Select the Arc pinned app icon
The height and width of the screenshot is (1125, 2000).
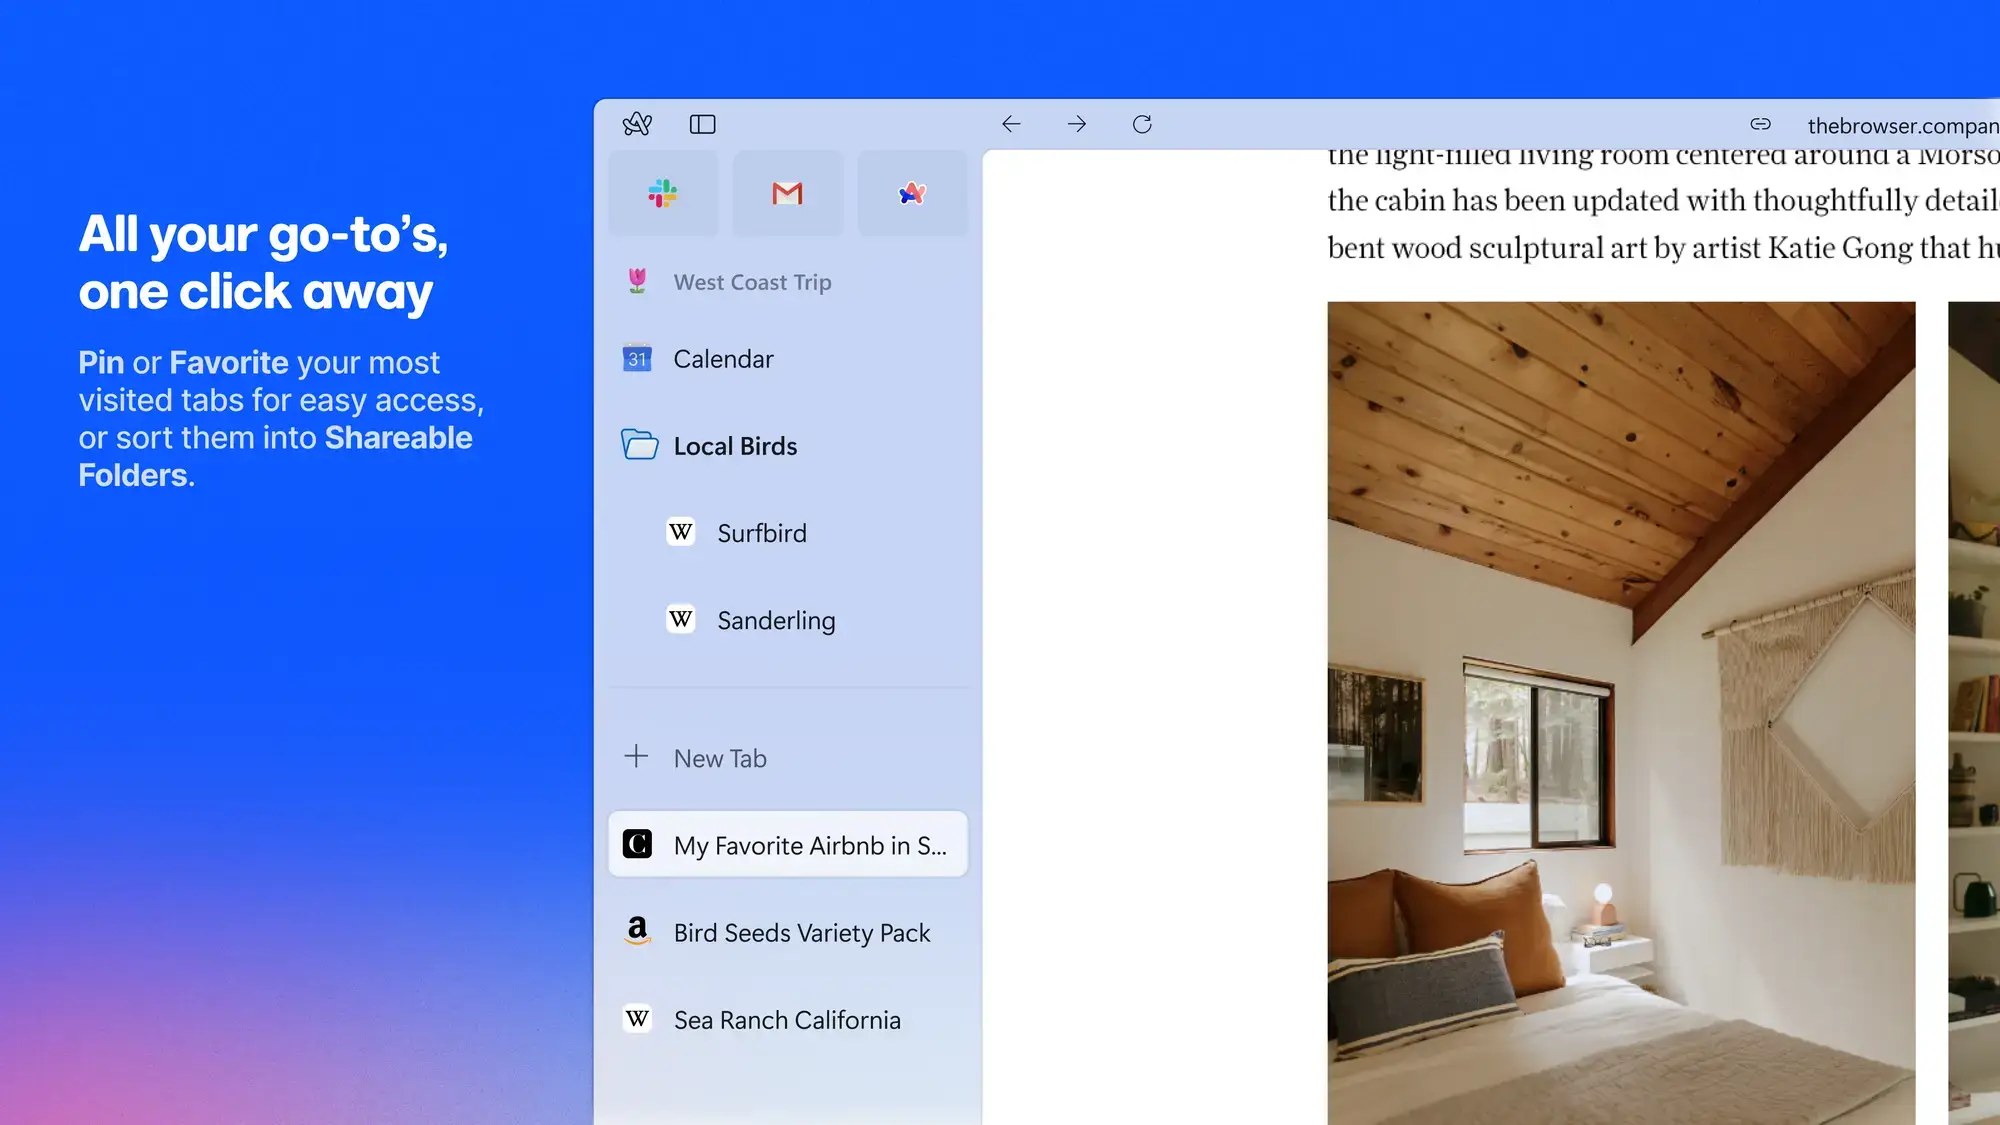[913, 193]
